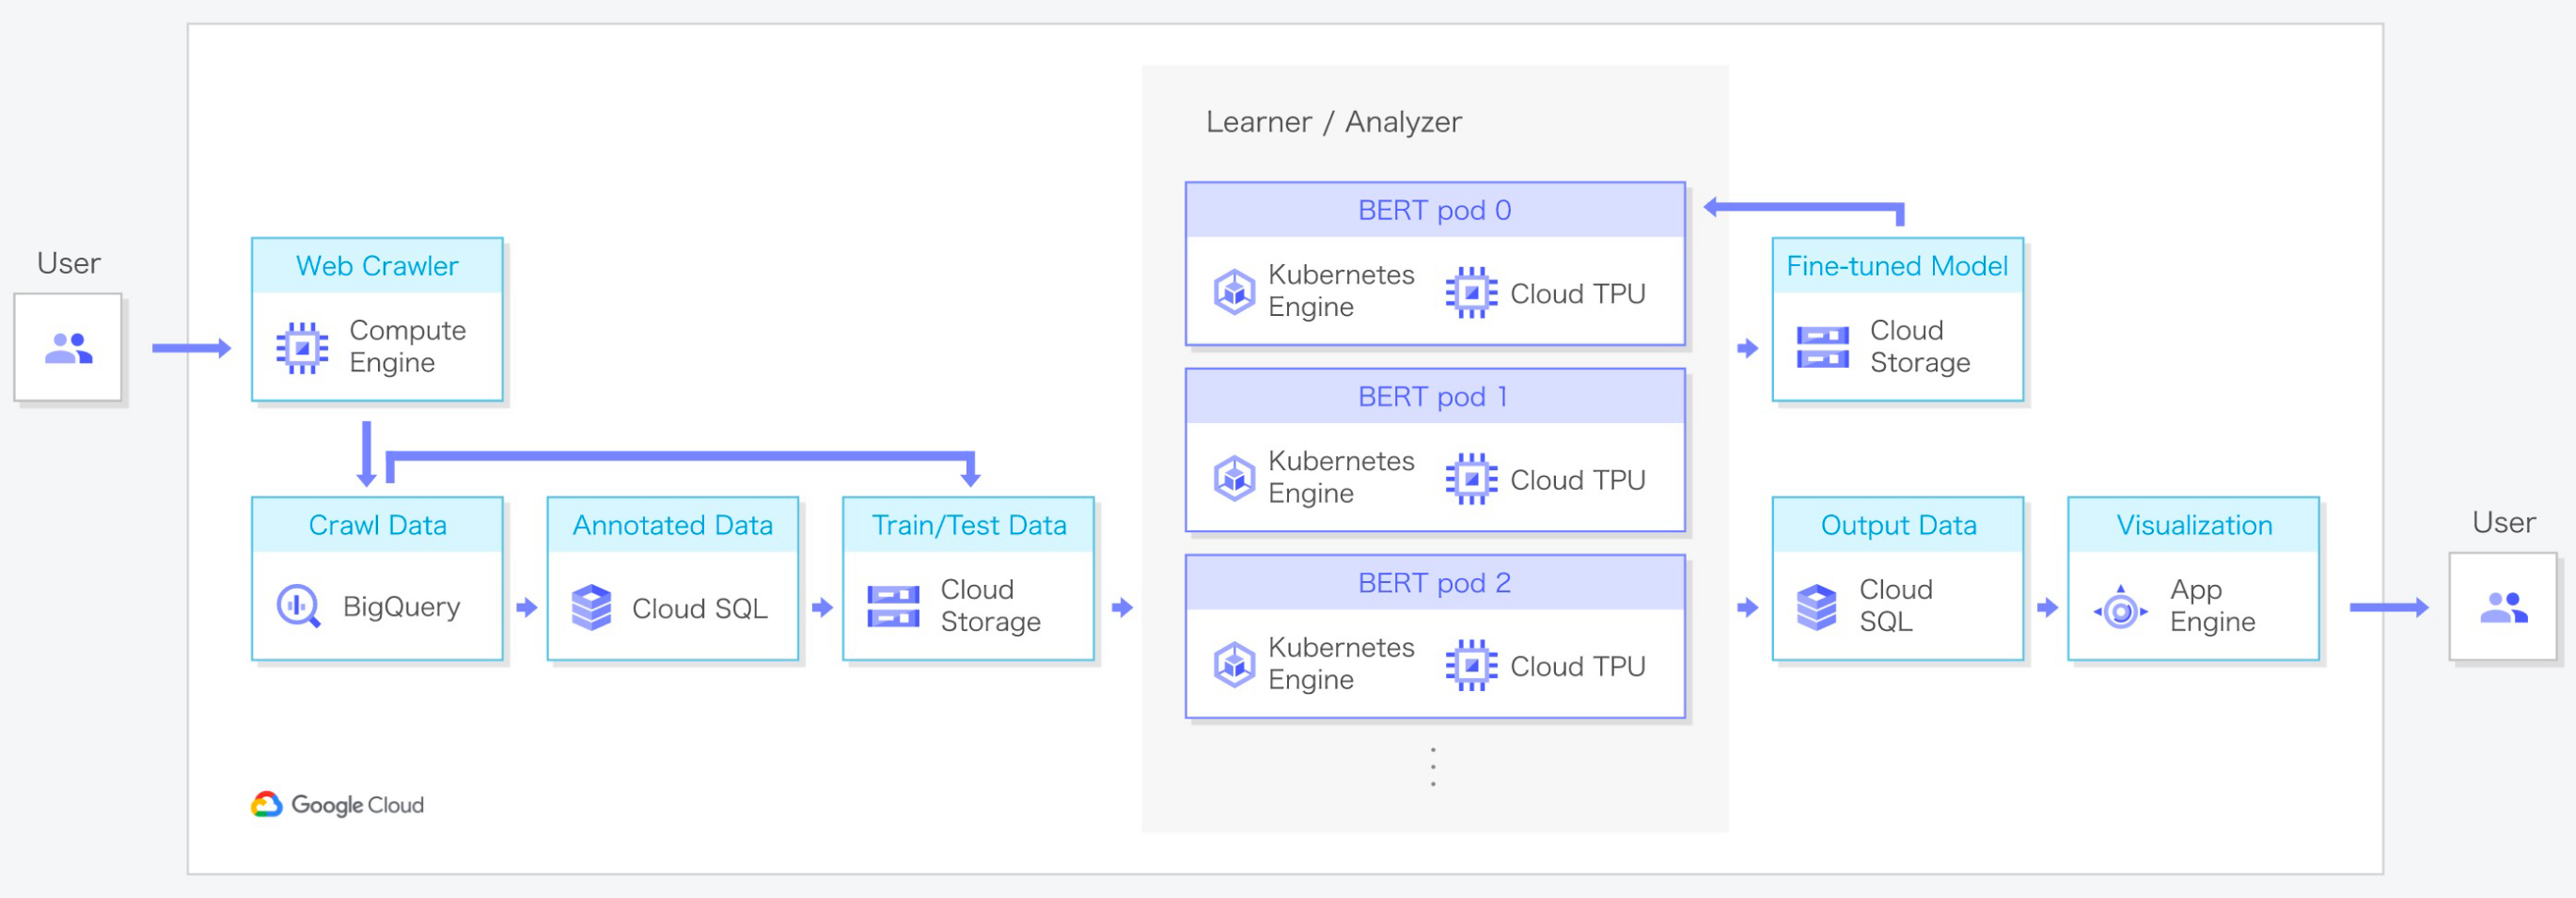Viewport: 2576px width, 898px height.
Task: Click the App Engine icon under Visualization
Action: (2120, 609)
